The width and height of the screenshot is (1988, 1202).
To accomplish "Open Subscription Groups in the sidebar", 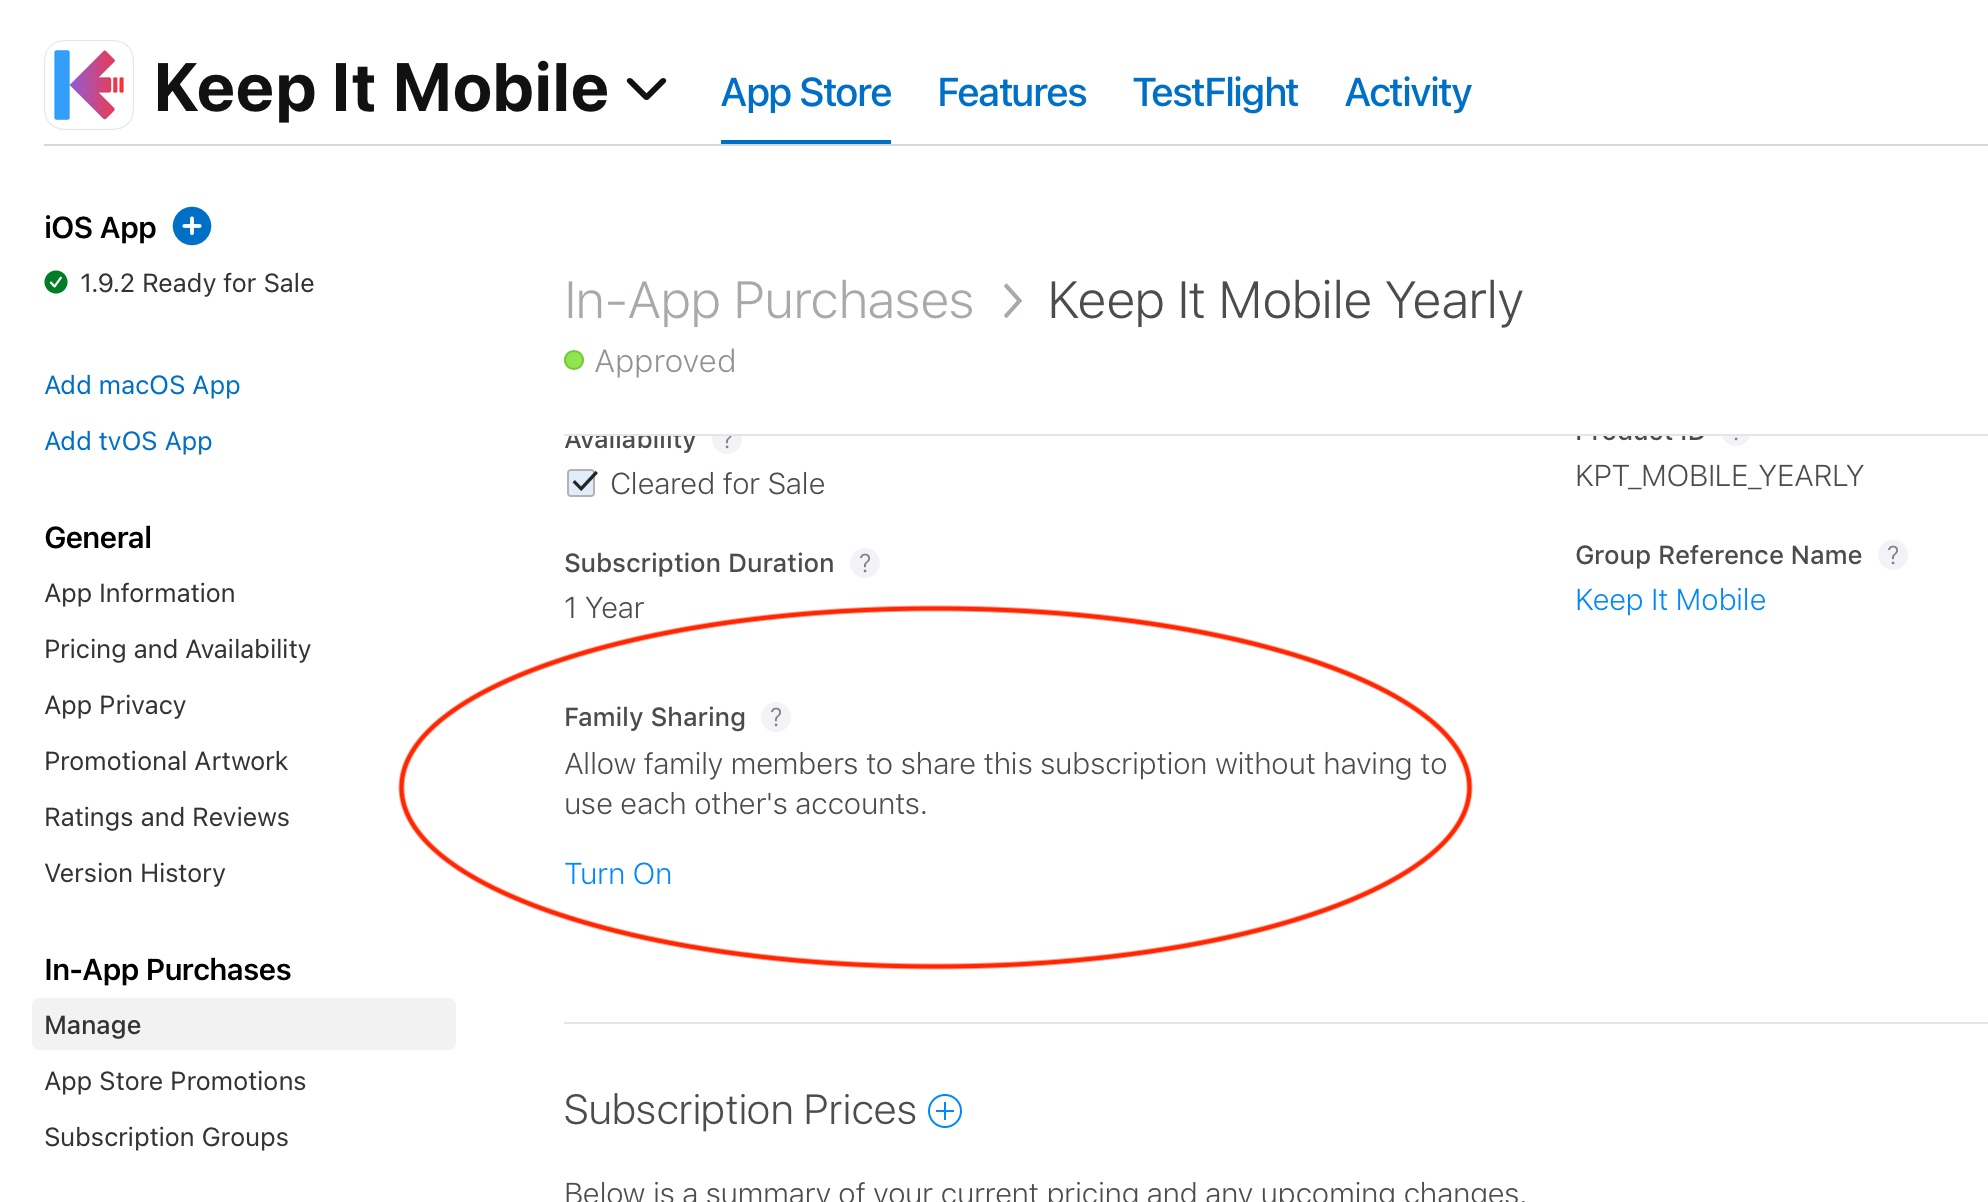I will 166,1137.
